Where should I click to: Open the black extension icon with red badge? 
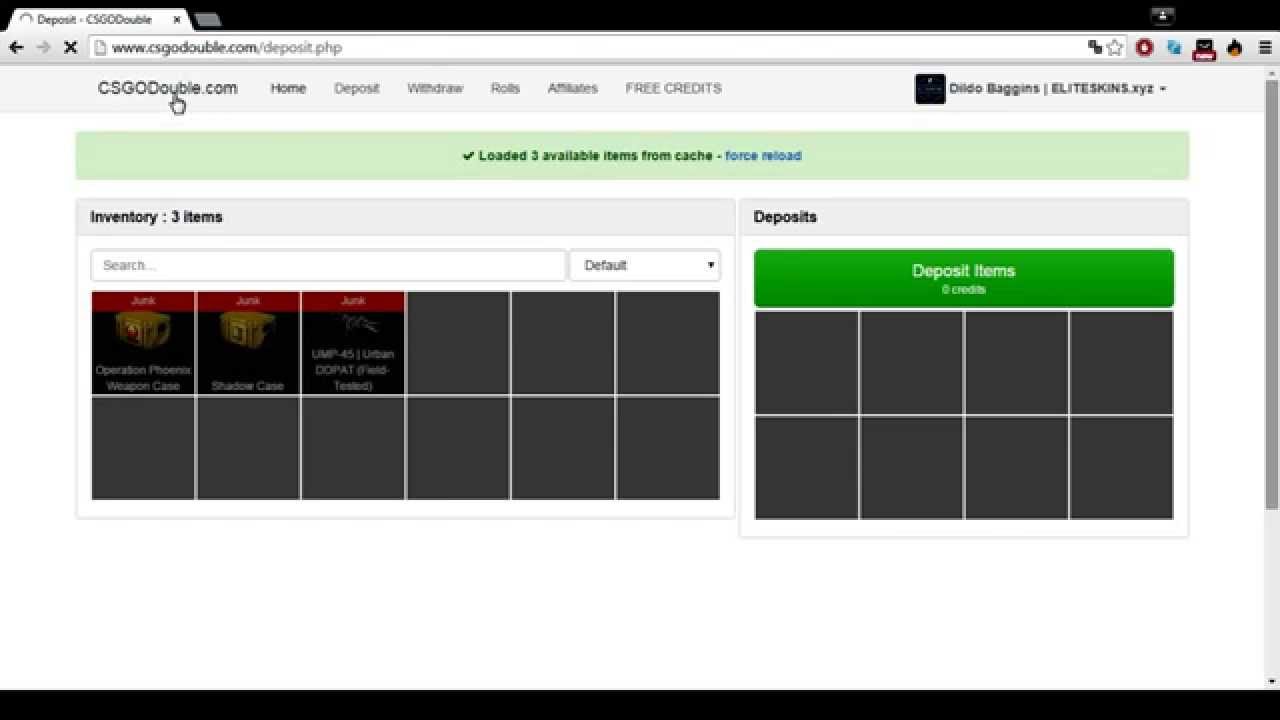coord(1204,48)
